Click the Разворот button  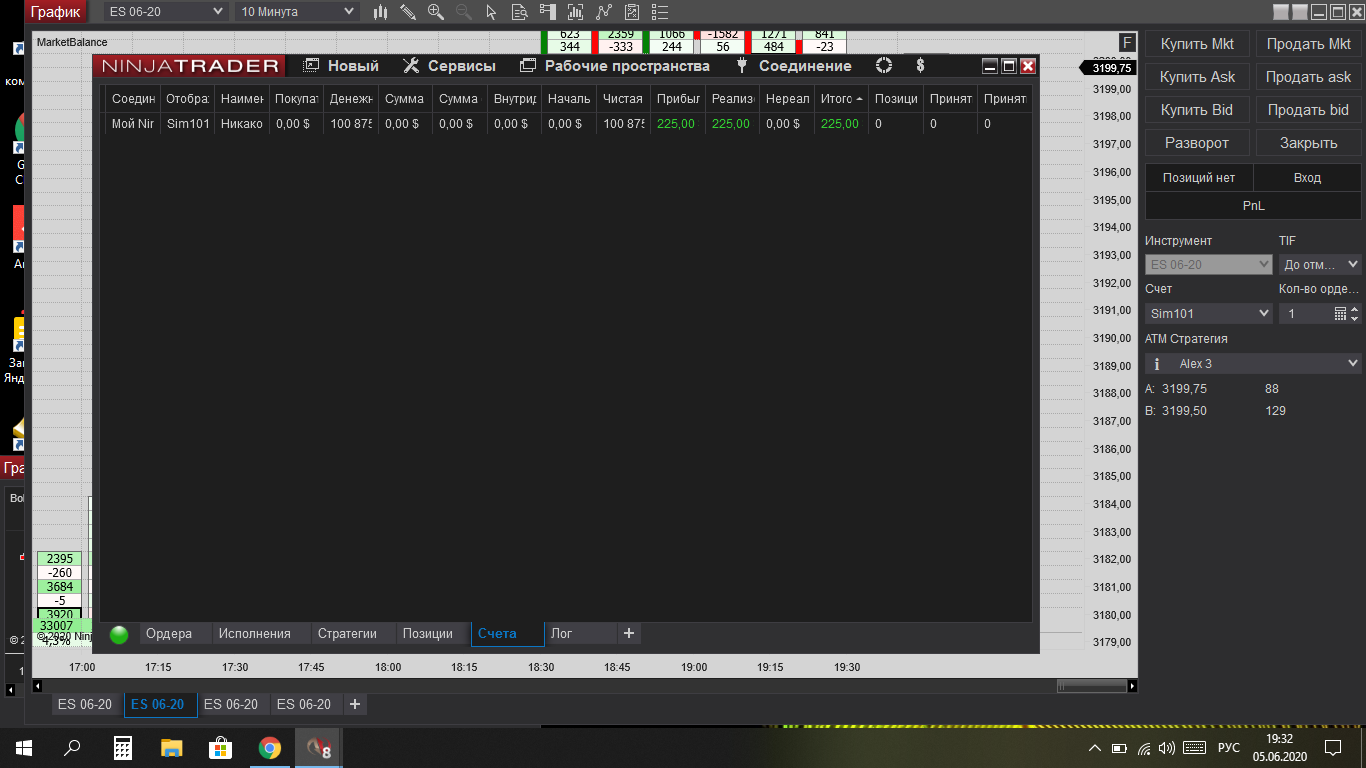pos(1197,143)
